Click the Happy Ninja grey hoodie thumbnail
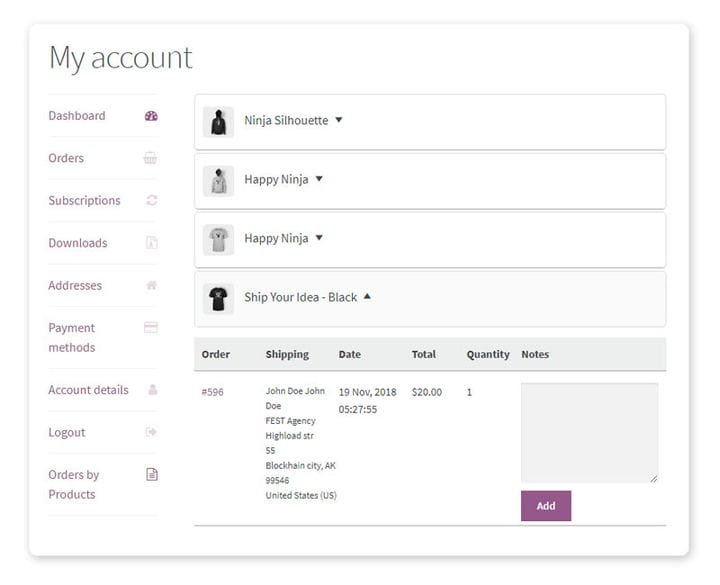 coord(219,181)
